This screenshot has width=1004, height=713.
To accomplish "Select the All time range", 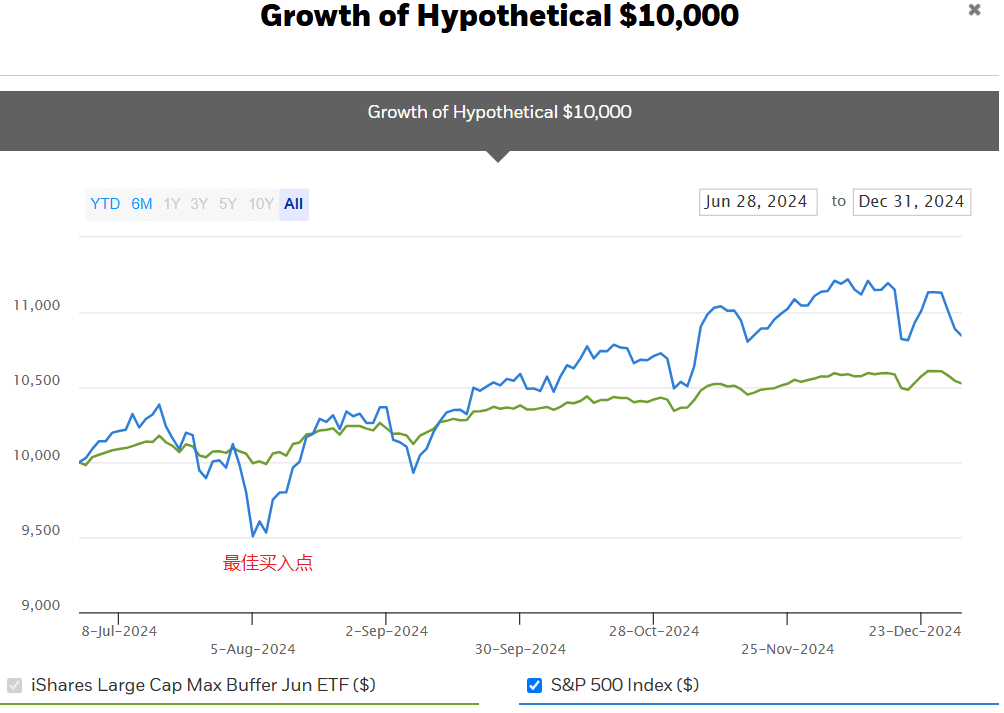I will click(293, 204).
